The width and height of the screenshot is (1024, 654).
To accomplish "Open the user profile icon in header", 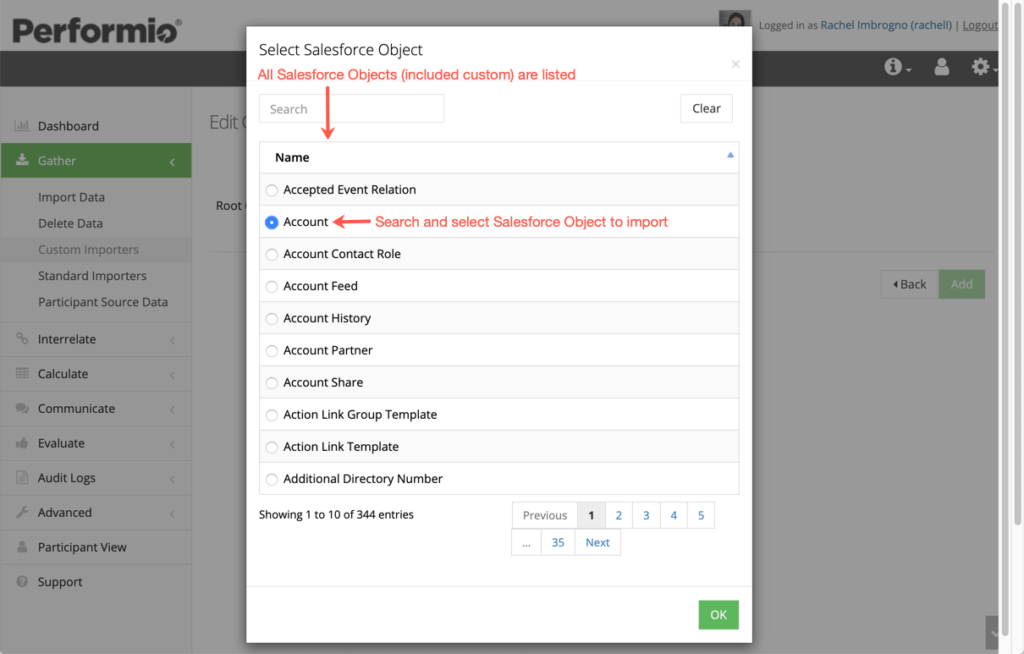I will (941, 67).
